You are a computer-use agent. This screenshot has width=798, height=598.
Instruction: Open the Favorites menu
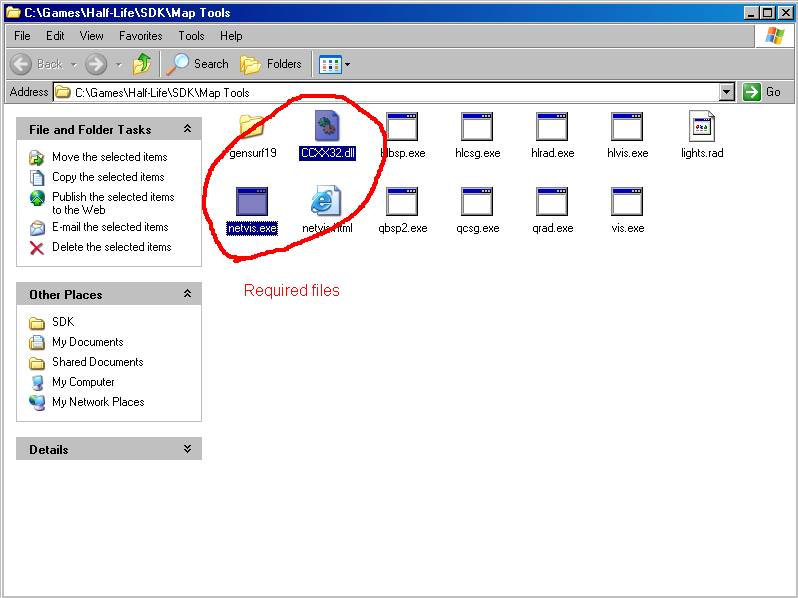[140, 36]
